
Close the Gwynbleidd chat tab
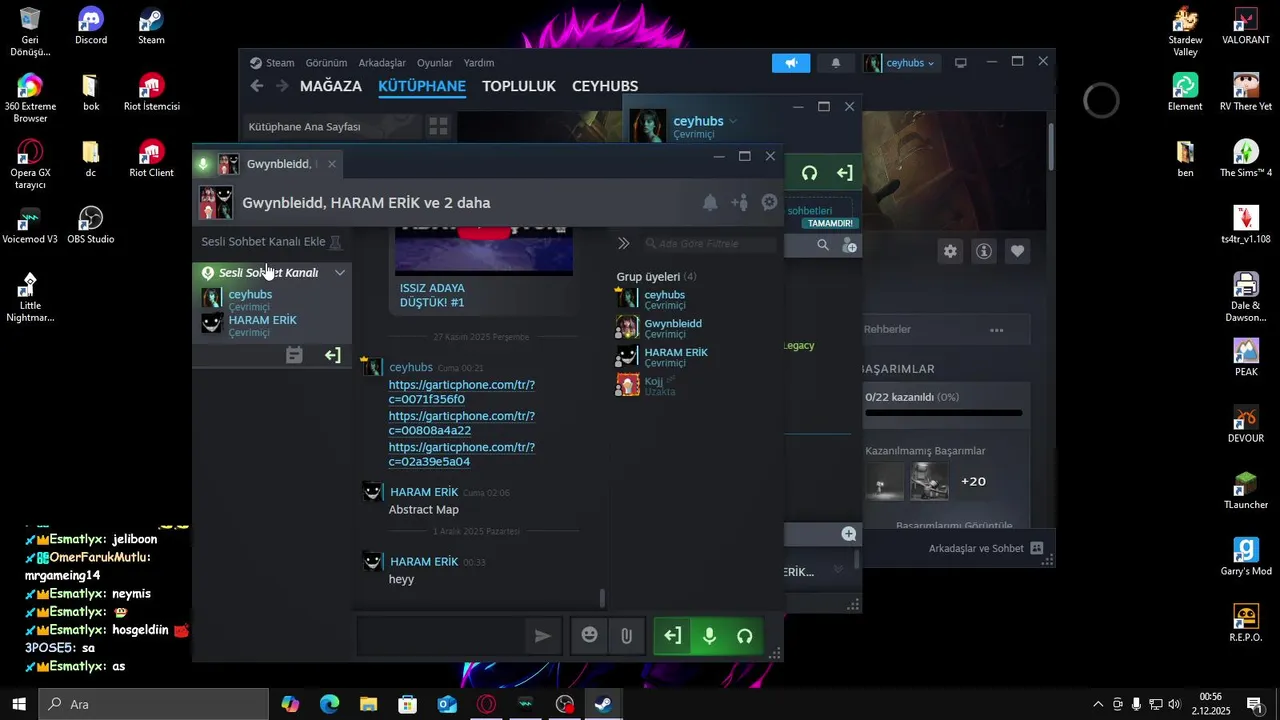[x=332, y=164]
